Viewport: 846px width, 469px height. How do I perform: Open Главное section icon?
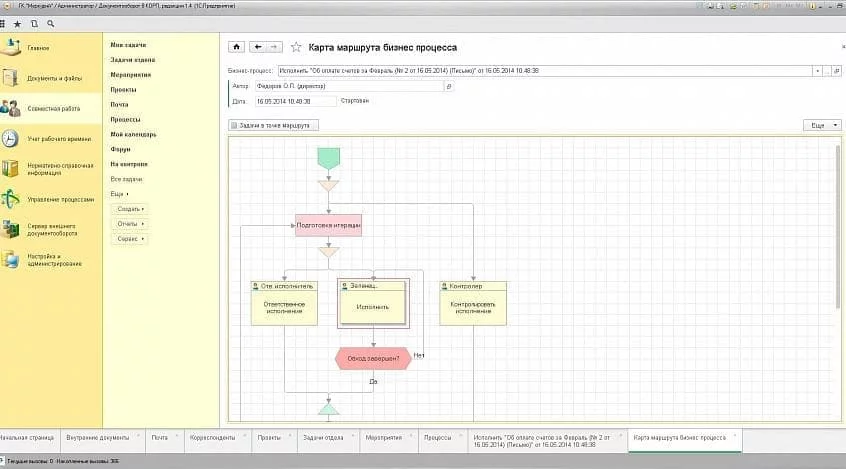10,47
